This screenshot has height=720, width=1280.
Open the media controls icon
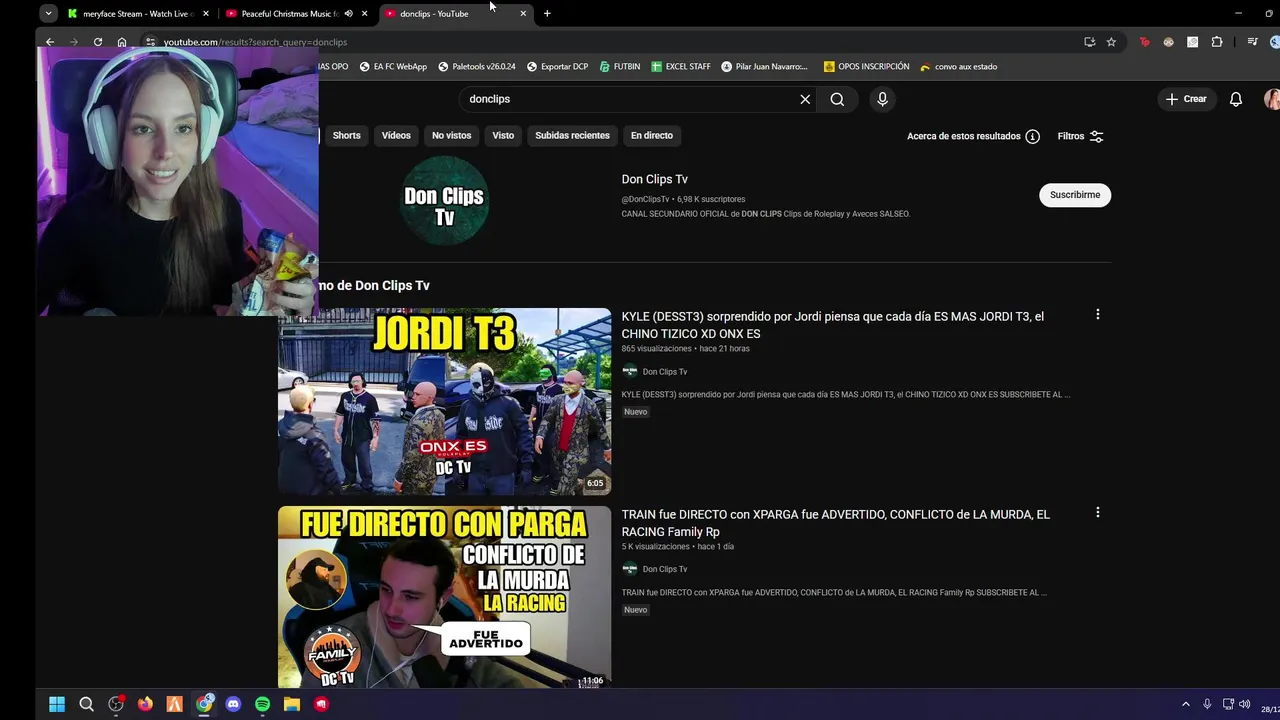[x=1252, y=42]
